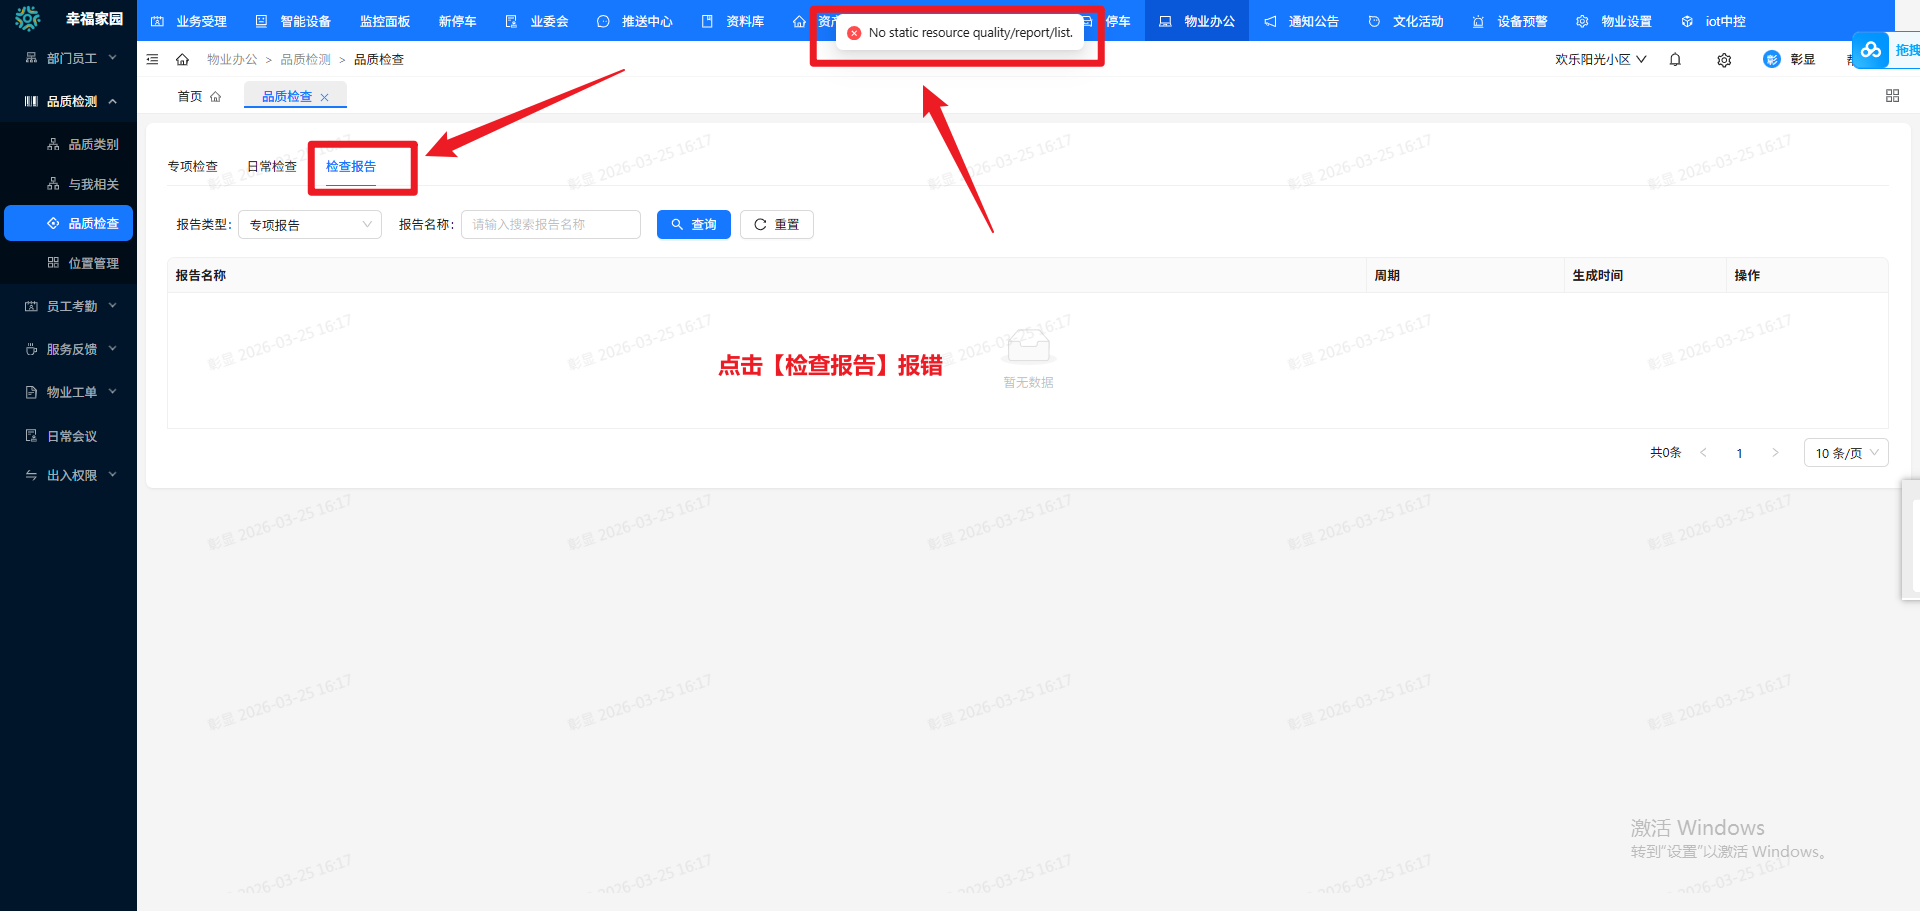Expand the 员工考勤 sidebar menu
Screen dimensions: 1920x911
pyautogui.click(x=70, y=307)
